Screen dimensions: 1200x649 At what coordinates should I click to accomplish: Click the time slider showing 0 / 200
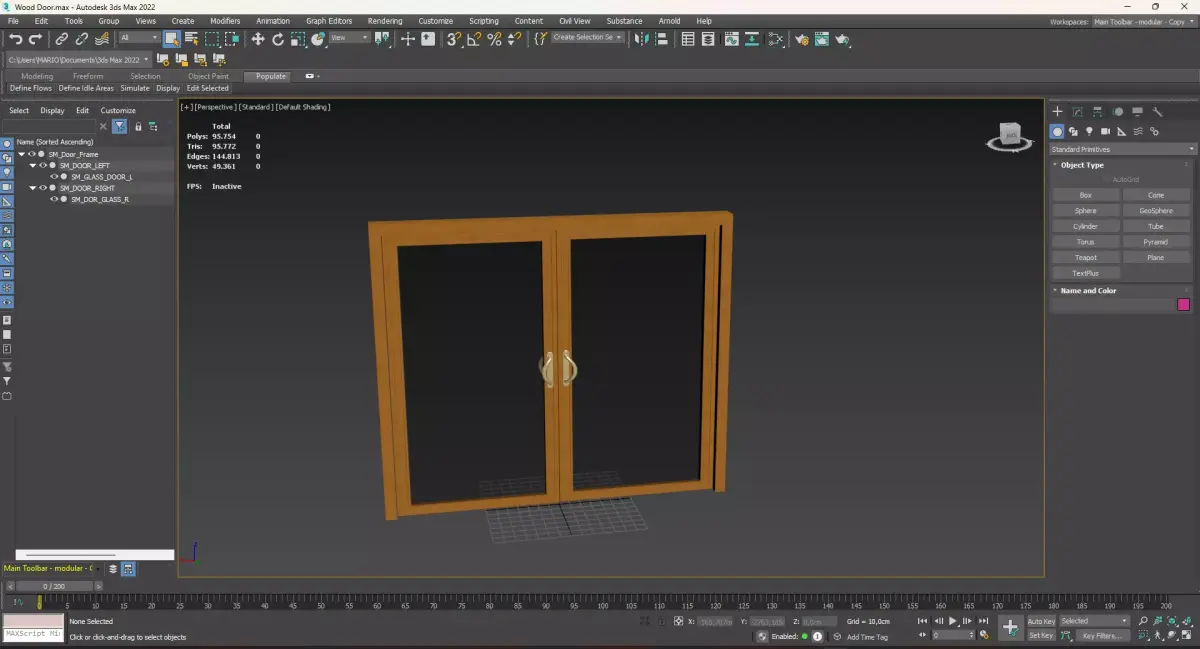tap(53, 586)
